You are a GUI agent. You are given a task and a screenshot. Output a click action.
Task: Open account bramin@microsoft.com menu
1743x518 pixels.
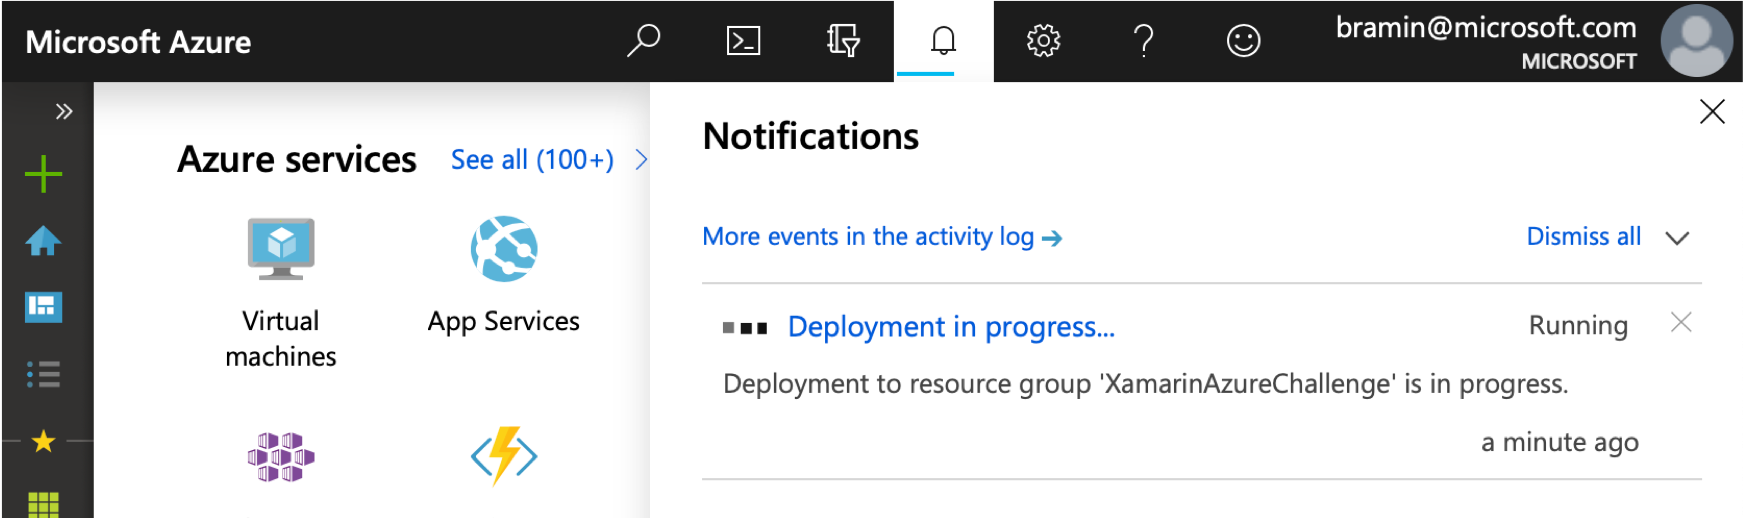(1486, 42)
